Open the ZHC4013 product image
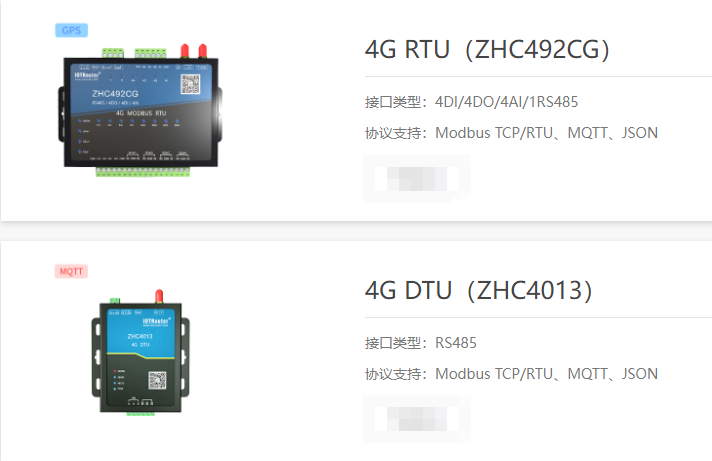This screenshot has width=712, height=461. pos(140,352)
